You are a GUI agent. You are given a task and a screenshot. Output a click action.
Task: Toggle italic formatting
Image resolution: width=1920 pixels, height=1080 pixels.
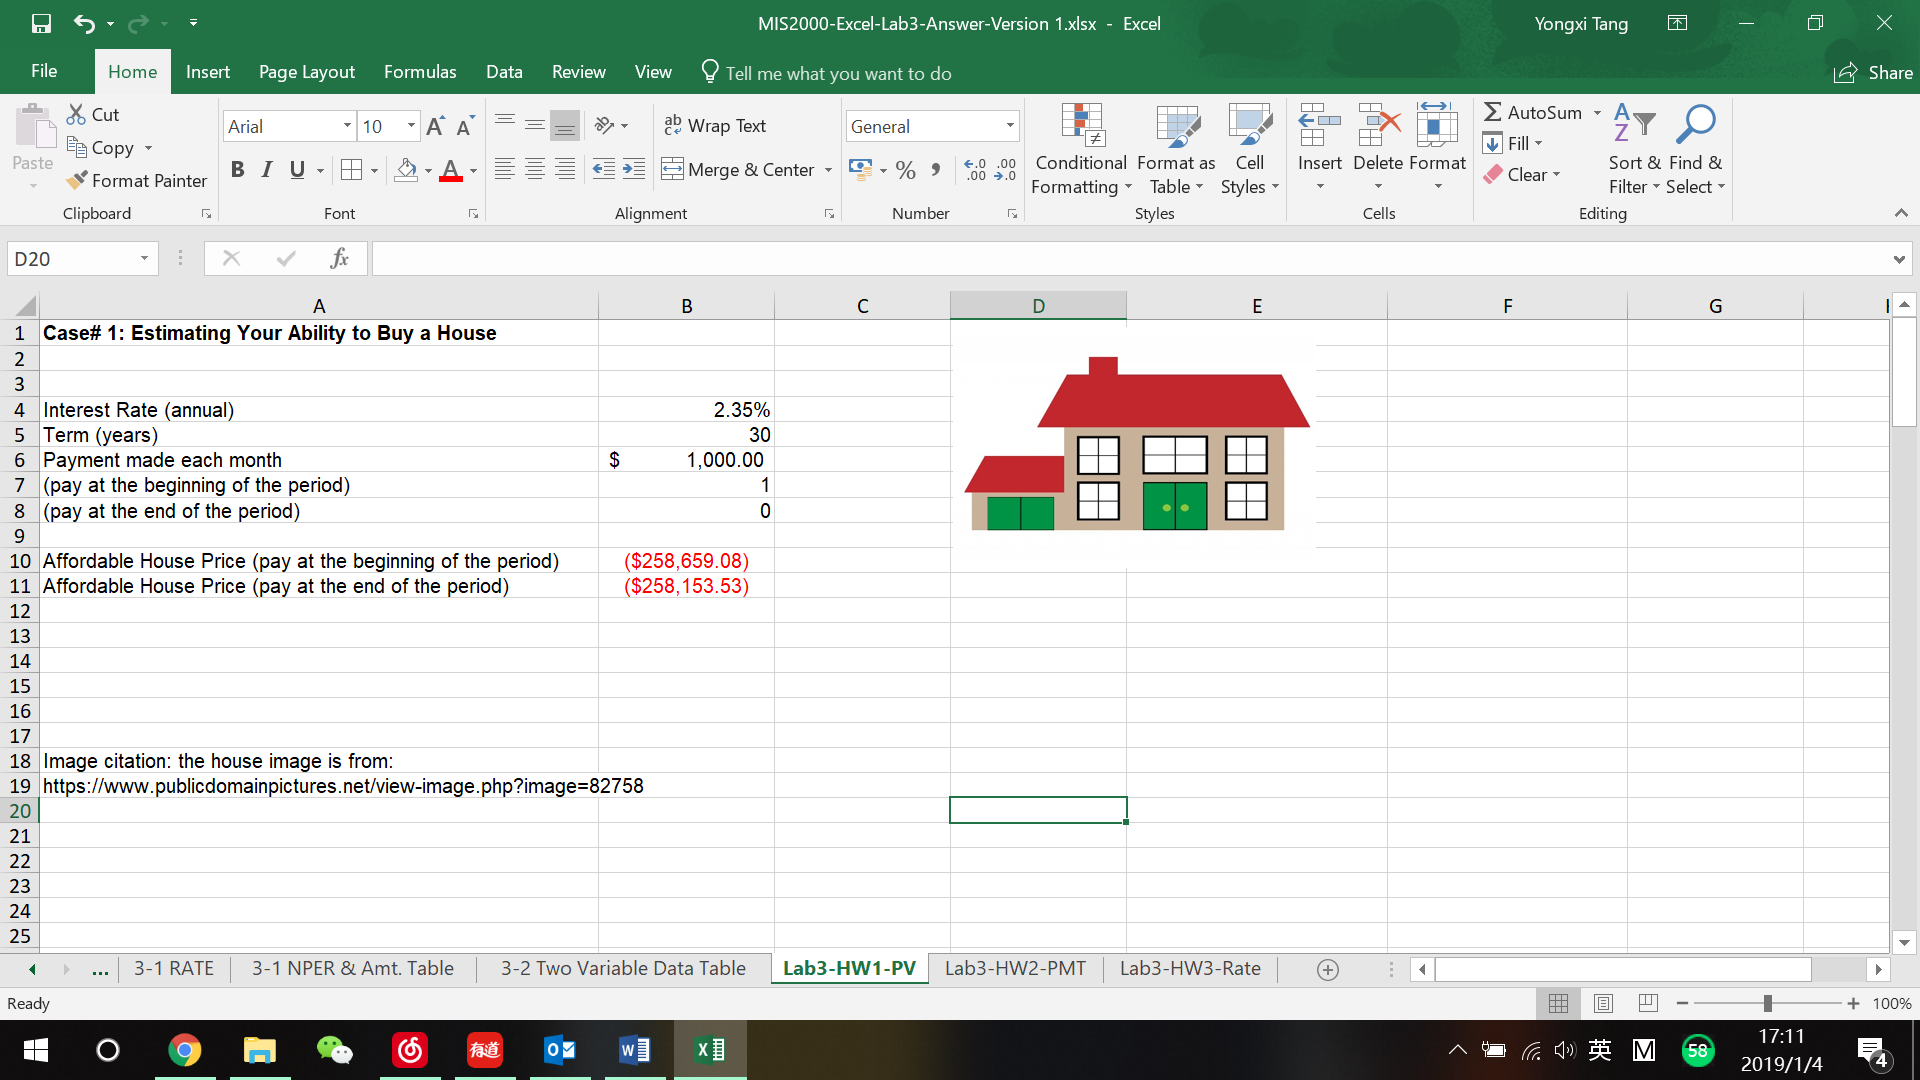(x=266, y=170)
